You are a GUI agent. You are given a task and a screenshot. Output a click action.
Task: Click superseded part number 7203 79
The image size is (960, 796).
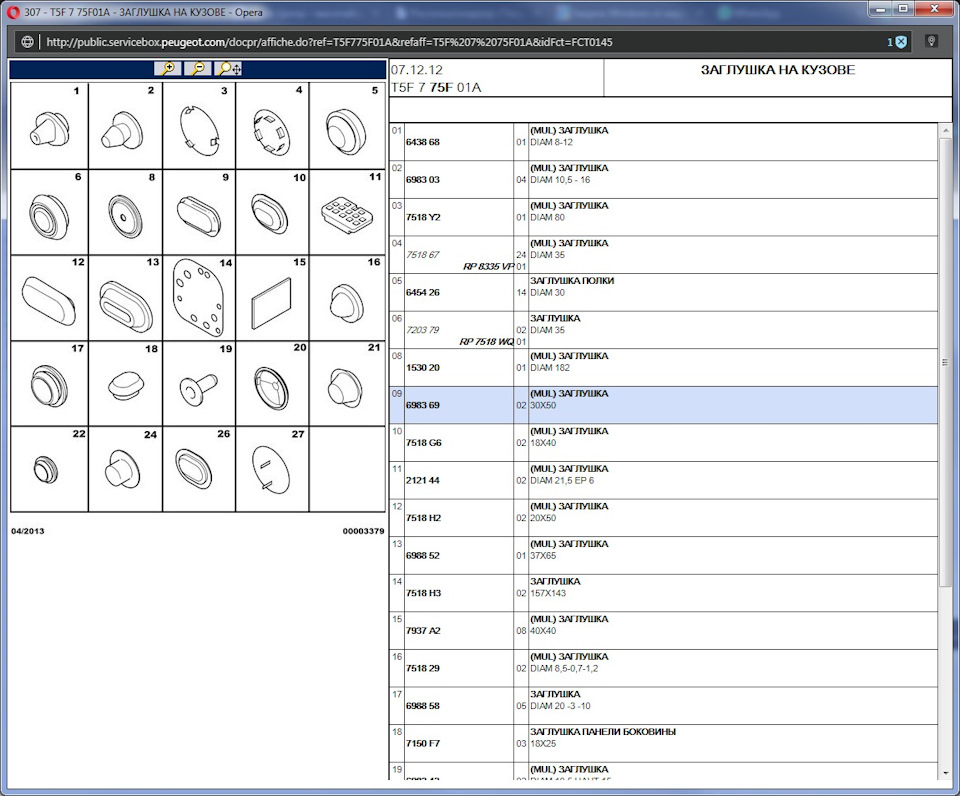point(422,330)
